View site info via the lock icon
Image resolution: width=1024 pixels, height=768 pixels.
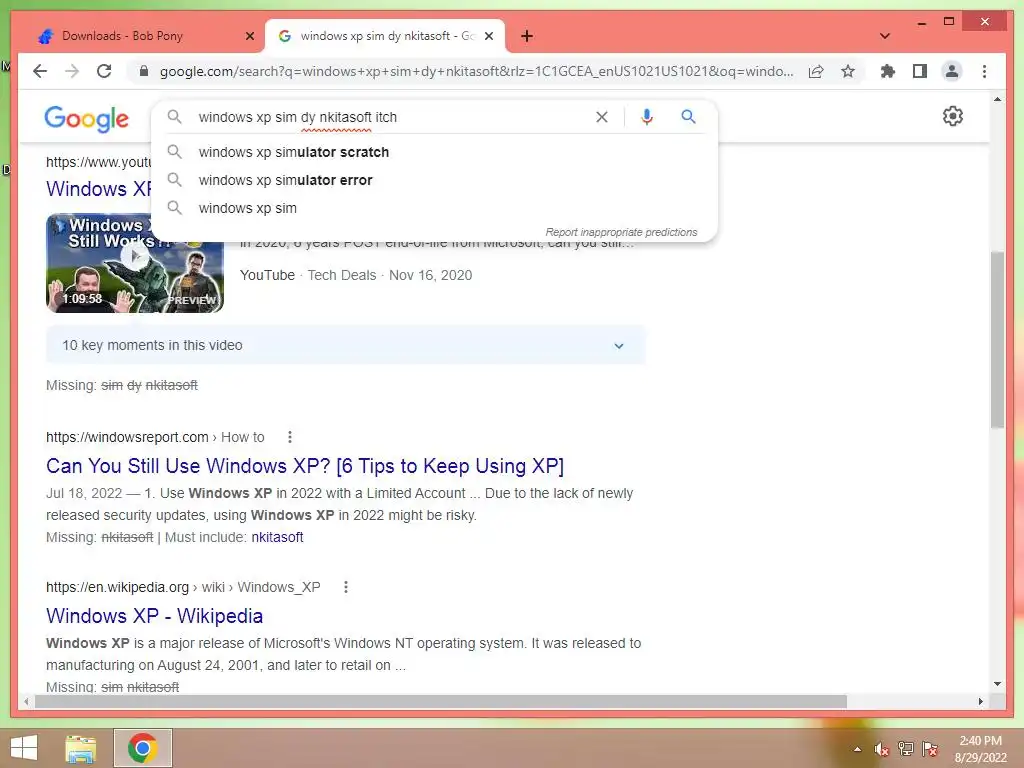(x=144, y=71)
